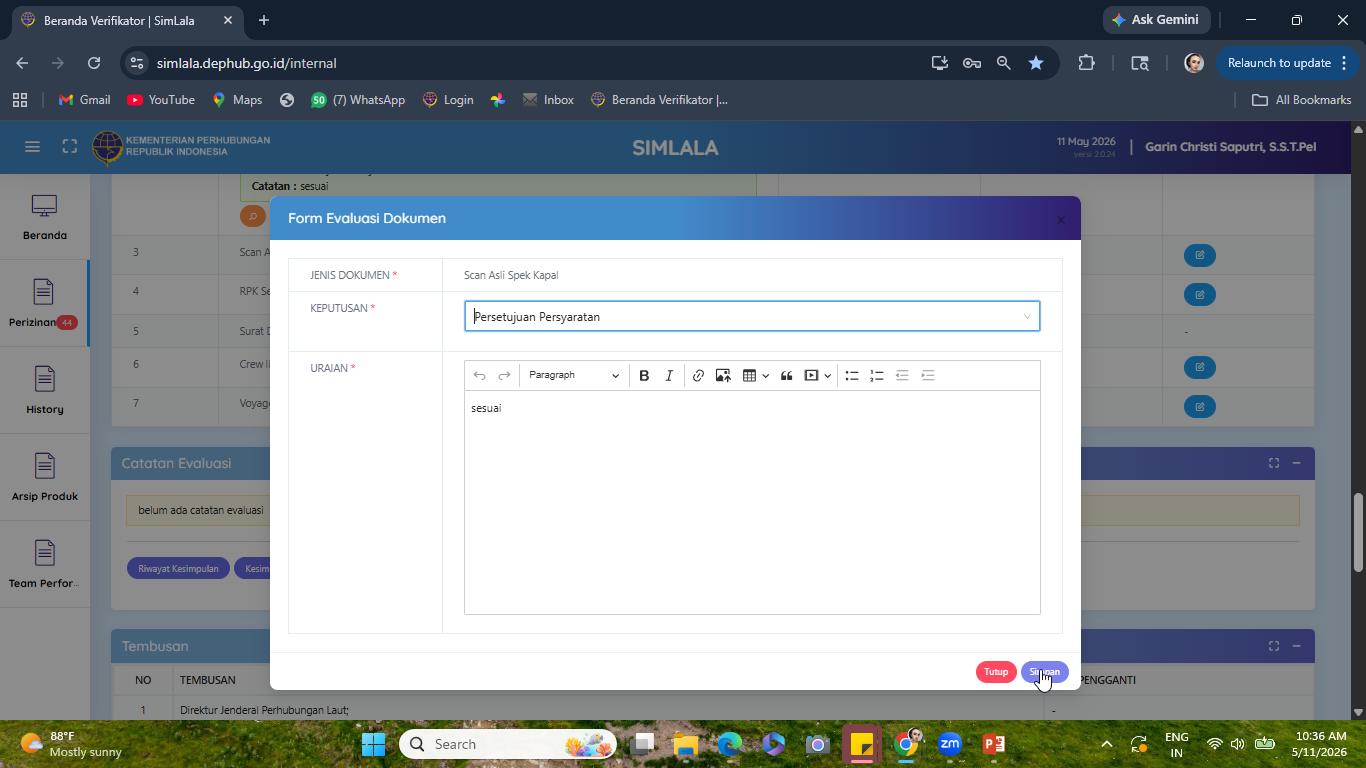Open File Explorer from the taskbar

(685, 744)
